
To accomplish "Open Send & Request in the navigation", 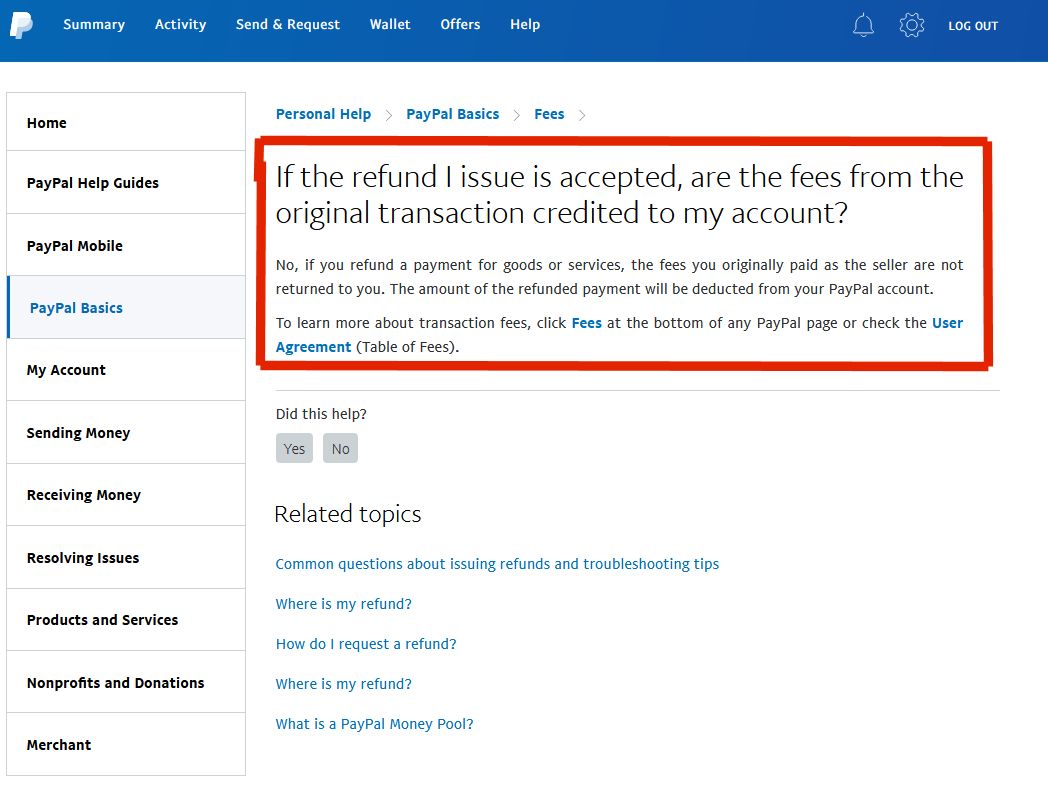I will click(287, 25).
